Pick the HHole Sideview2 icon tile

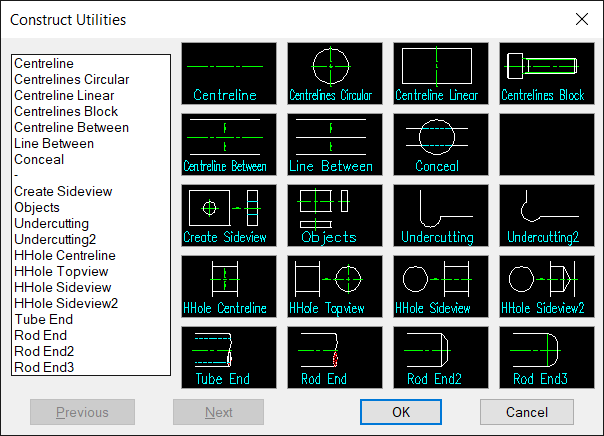[x=547, y=287]
